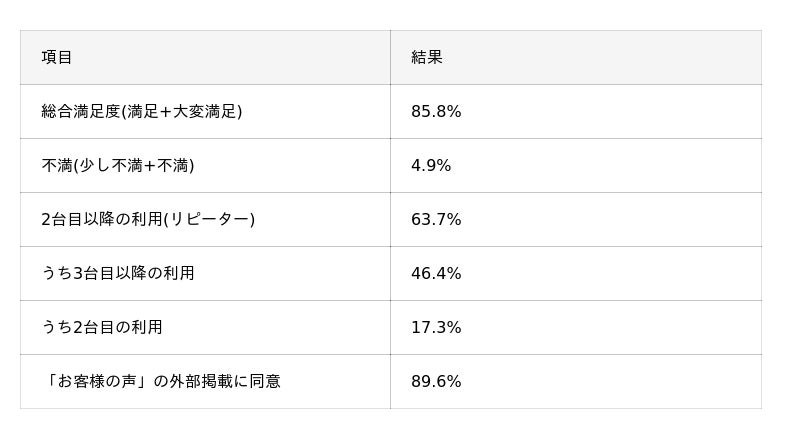Click the text お客様の声 in last row
The height and width of the screenshot is (439, 800).
[x=96, y=381]
